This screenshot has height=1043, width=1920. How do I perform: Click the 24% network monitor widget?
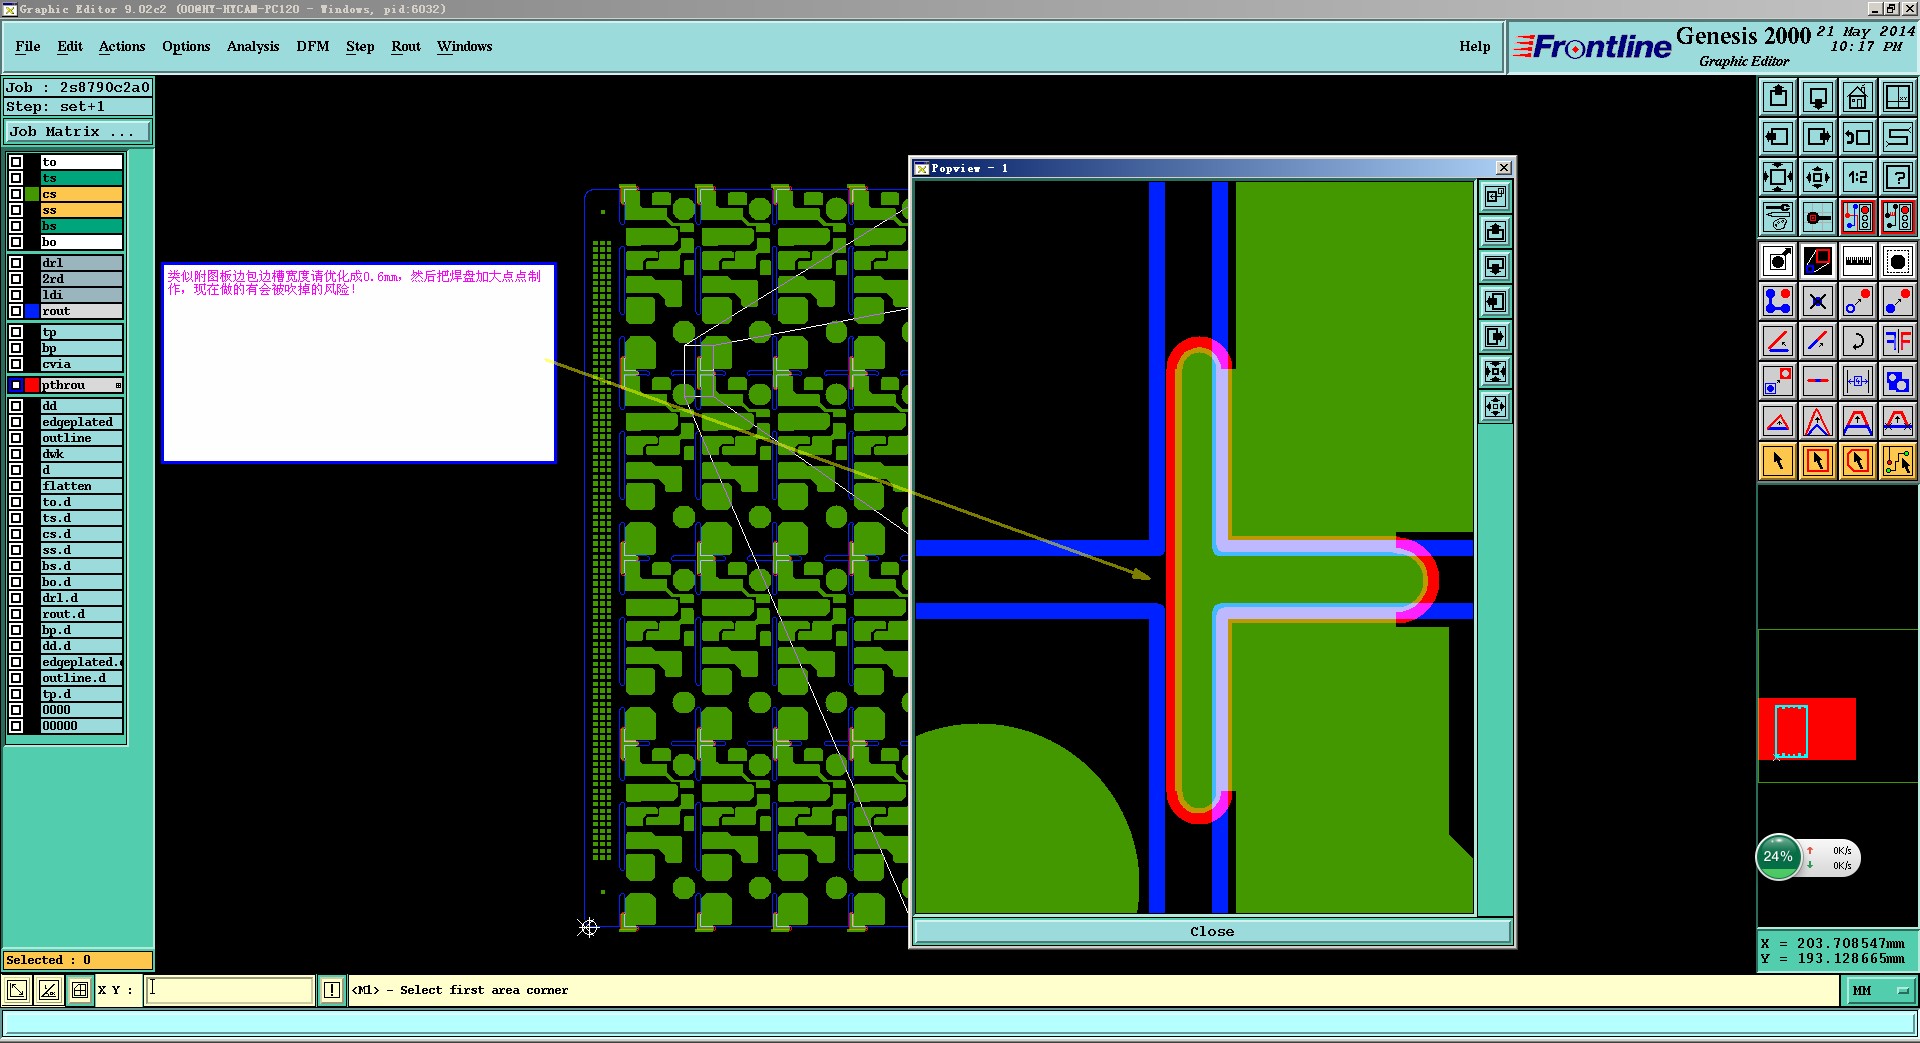[1808, 857]
